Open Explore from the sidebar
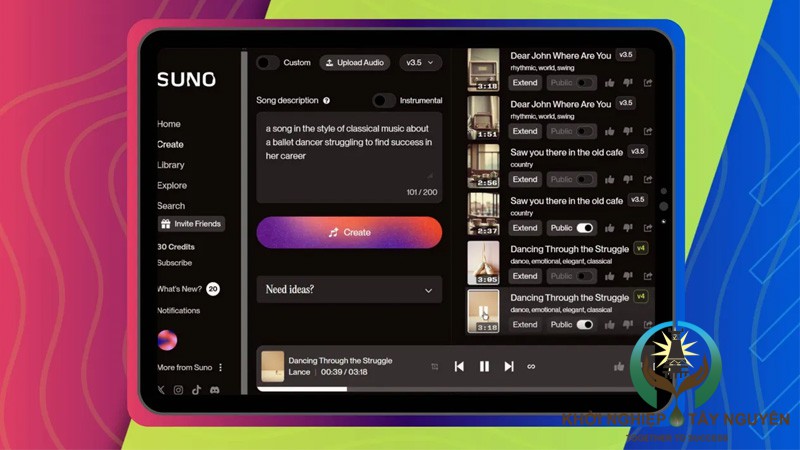This screenshot has width=800, height=450. point(171,185)
